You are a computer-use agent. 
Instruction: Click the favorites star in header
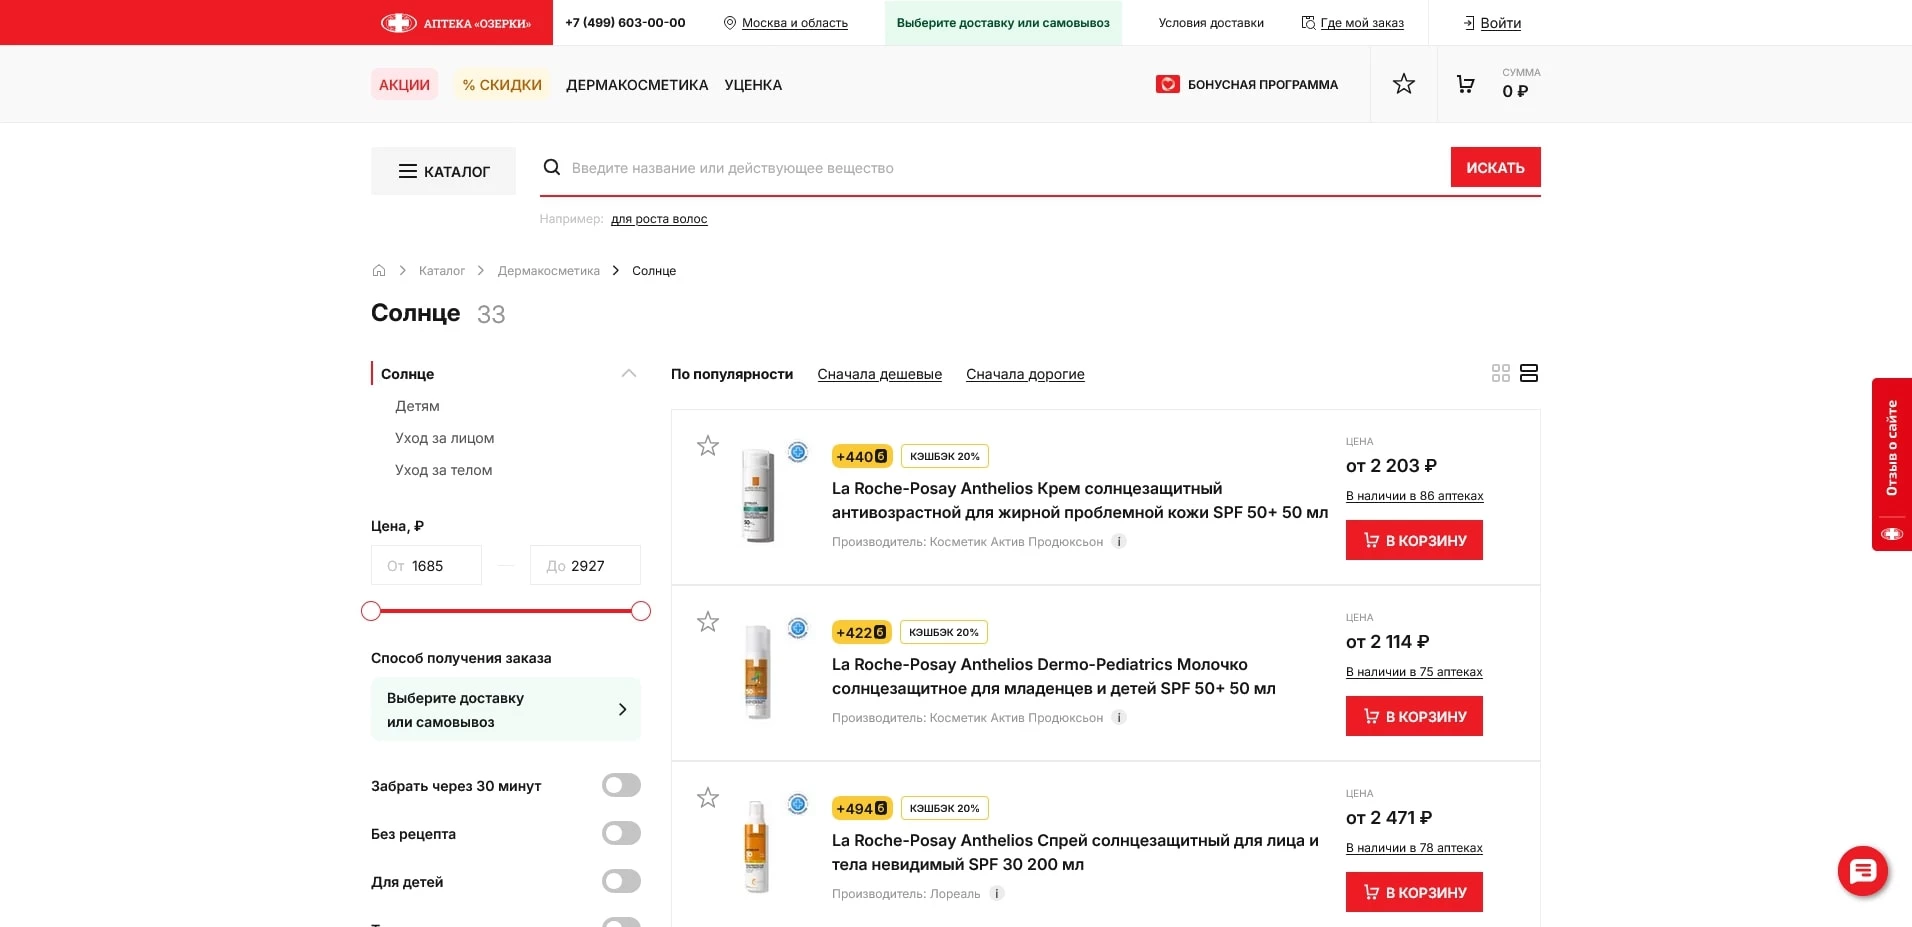click(x=1404, y=84)
